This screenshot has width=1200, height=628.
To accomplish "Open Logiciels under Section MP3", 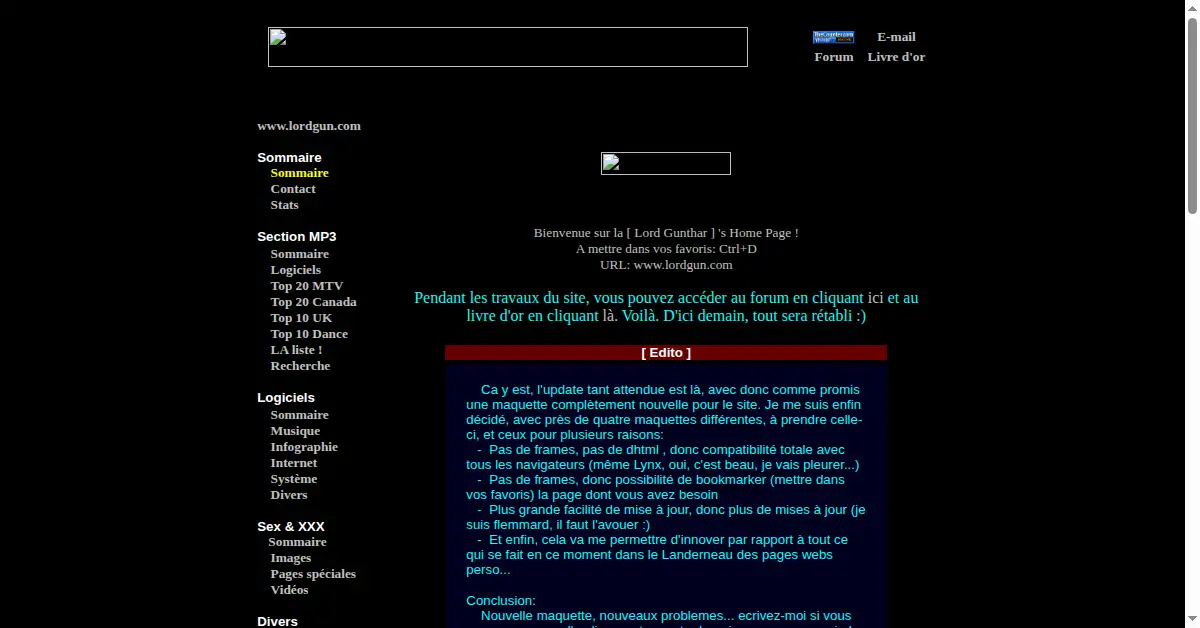I will (295, 270).
